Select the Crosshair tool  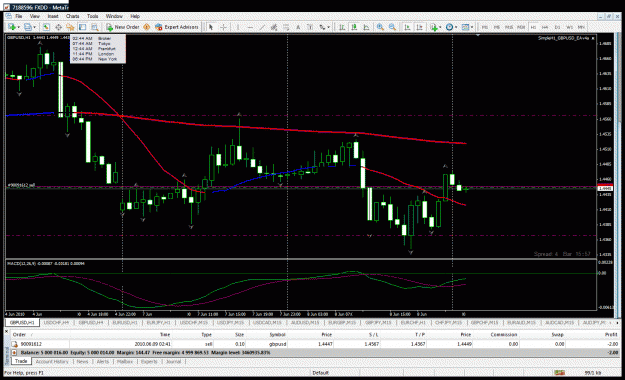point(224,27)
